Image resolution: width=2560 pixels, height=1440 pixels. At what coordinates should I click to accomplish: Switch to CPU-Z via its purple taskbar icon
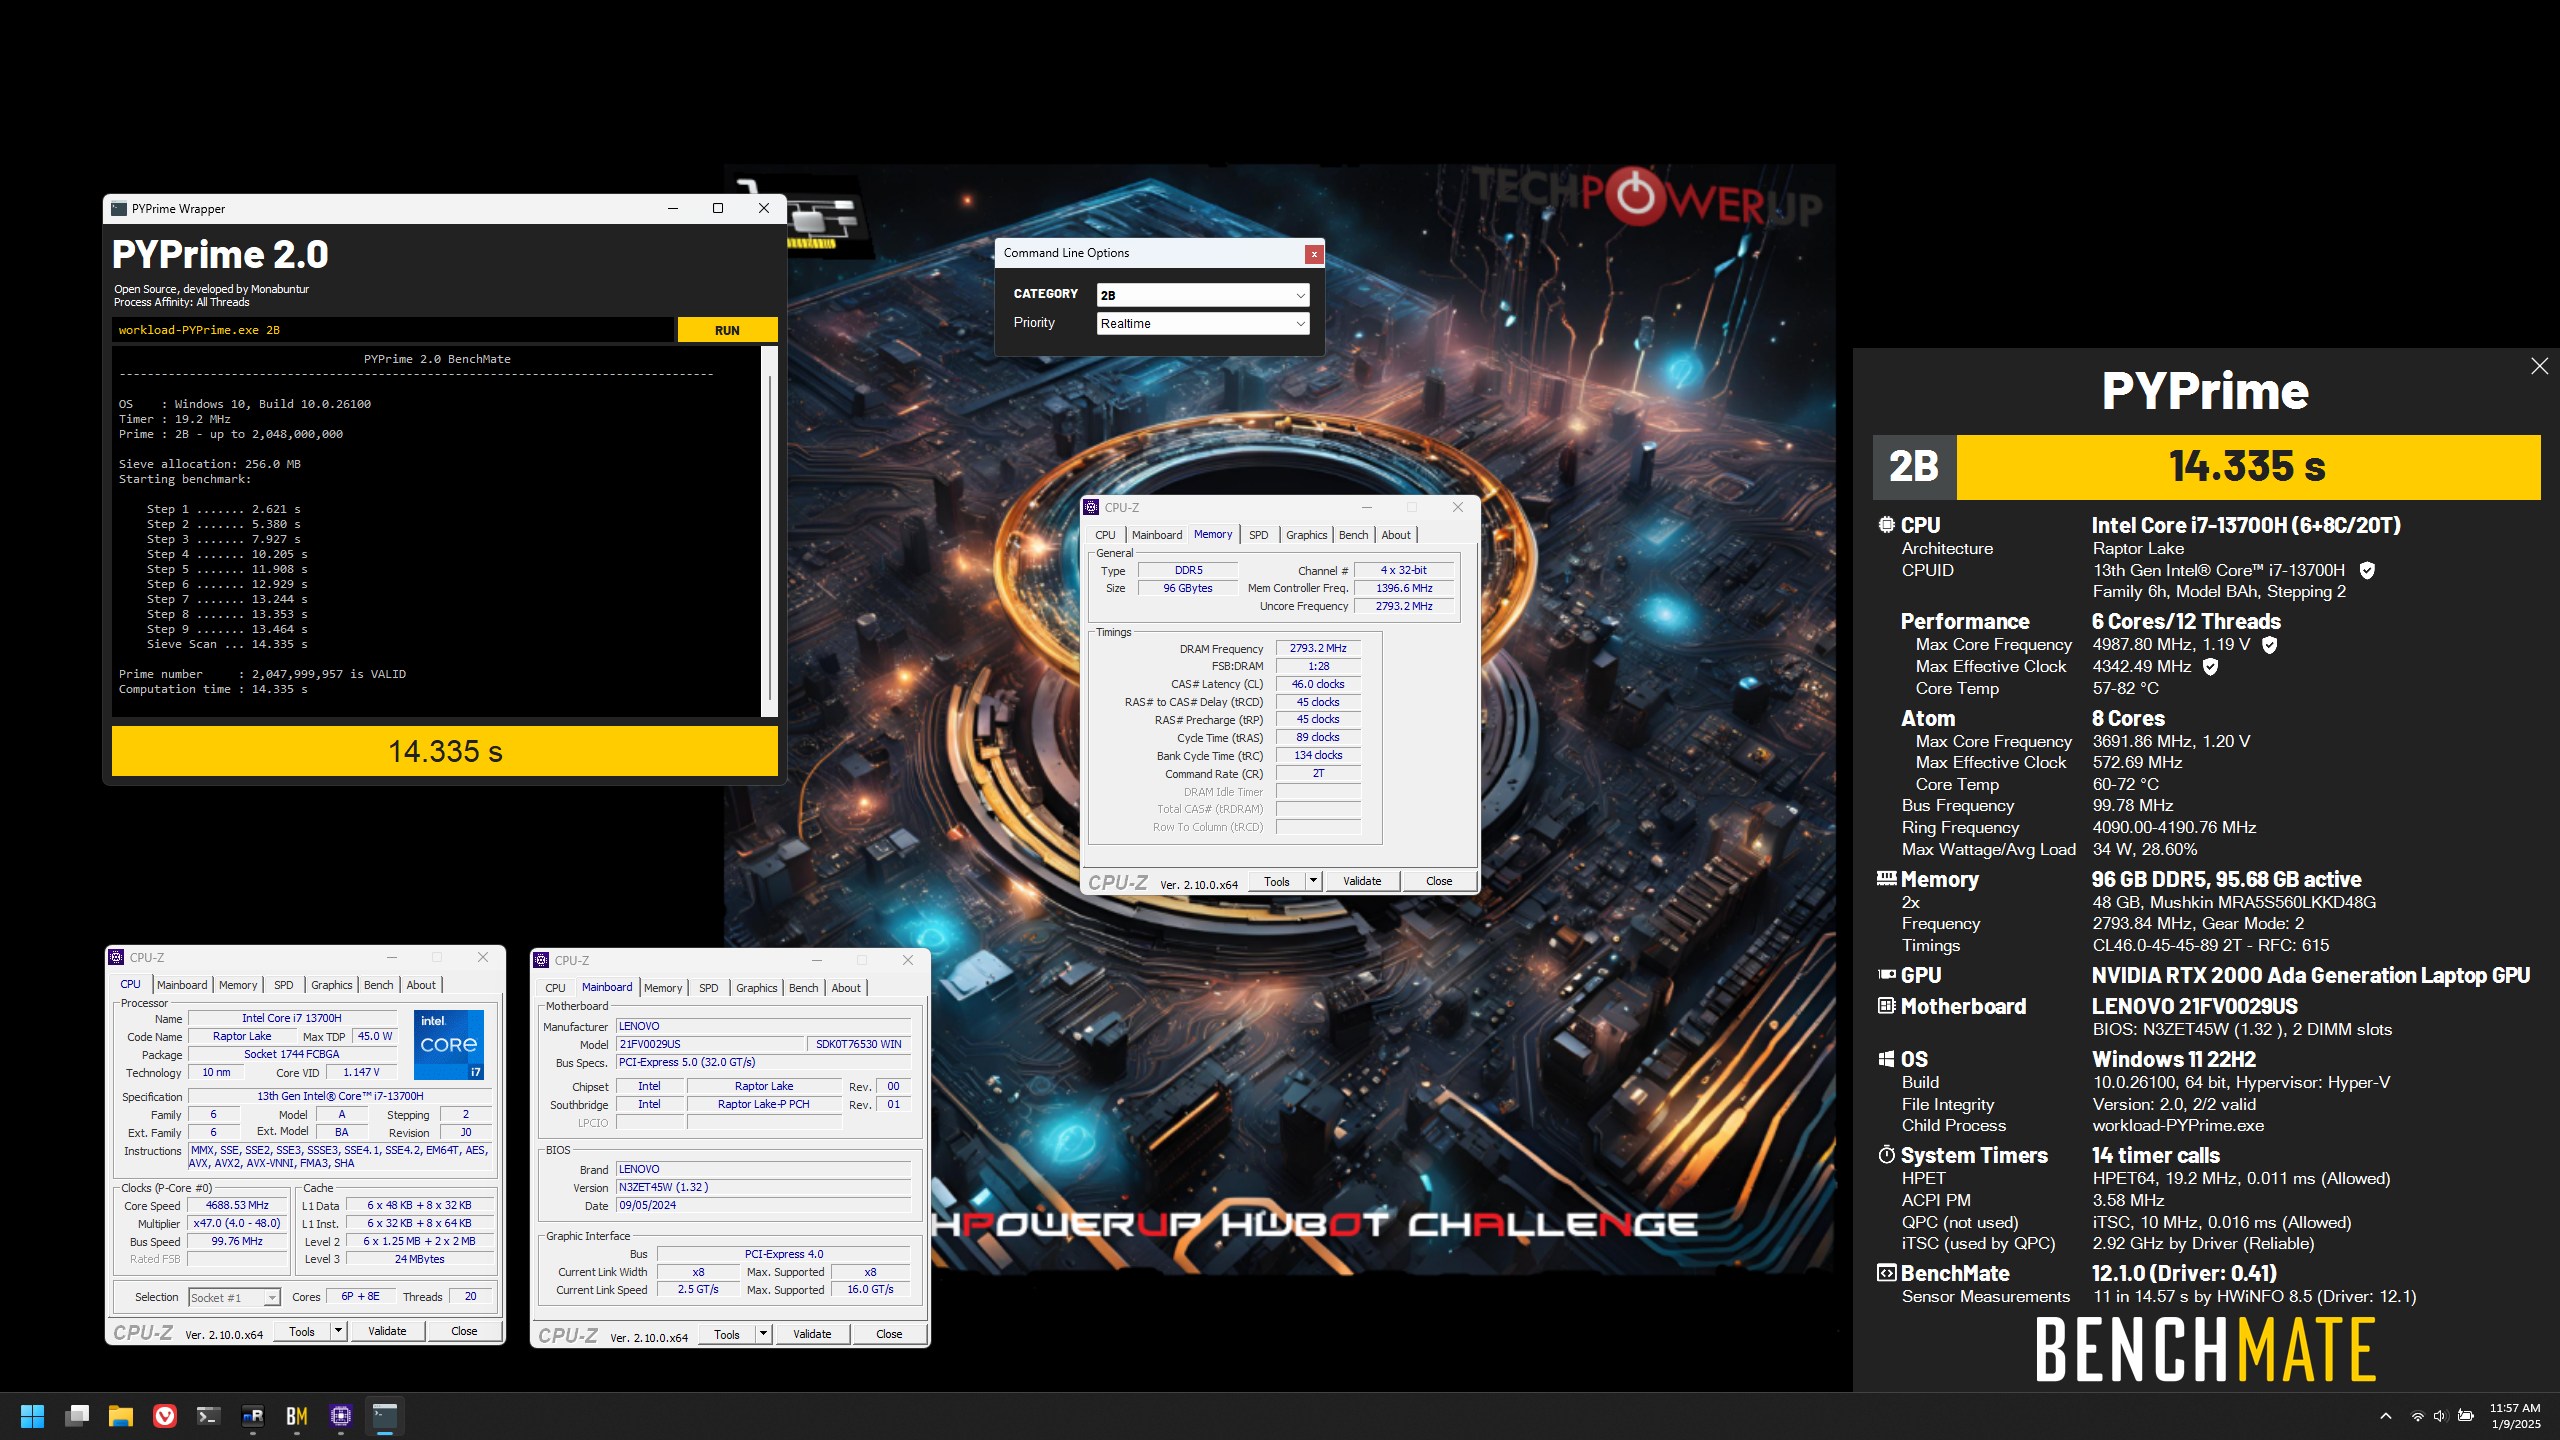click(341, 1416)
